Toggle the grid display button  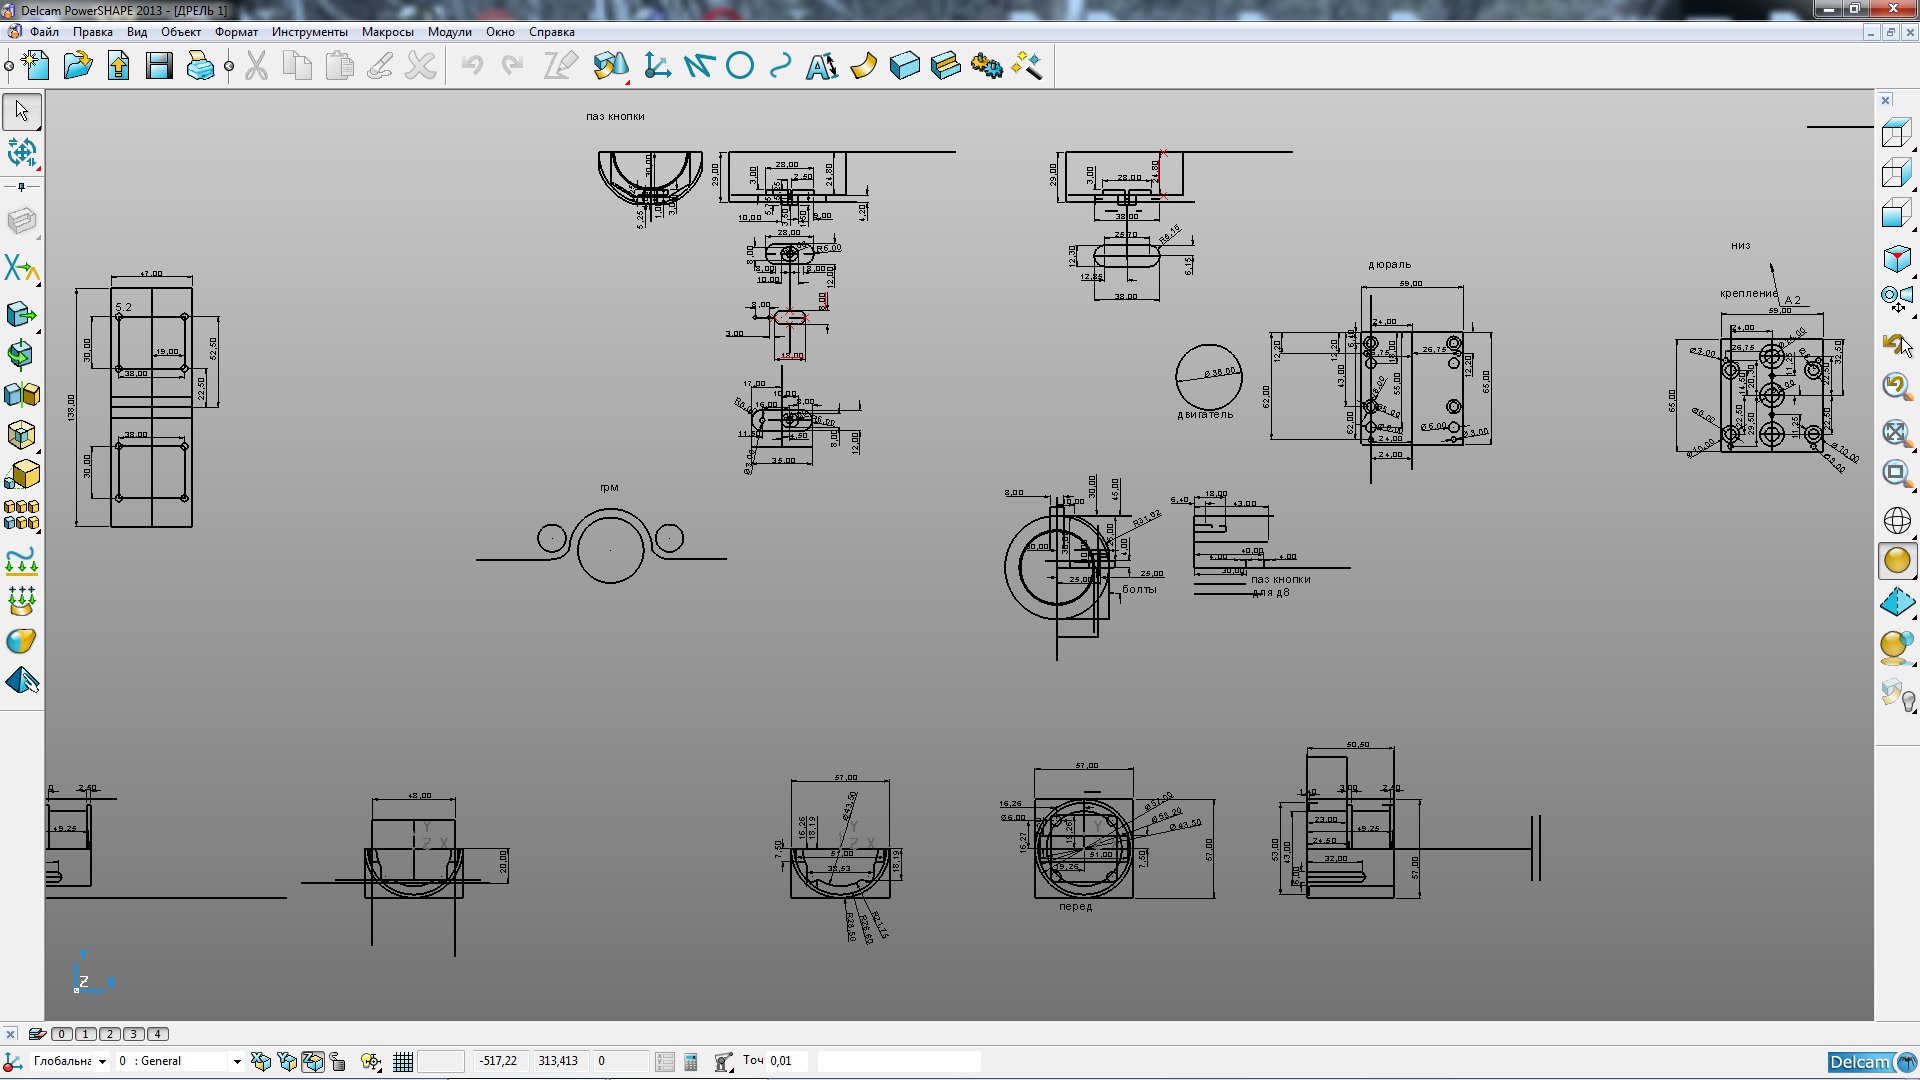pos(403,1062)
